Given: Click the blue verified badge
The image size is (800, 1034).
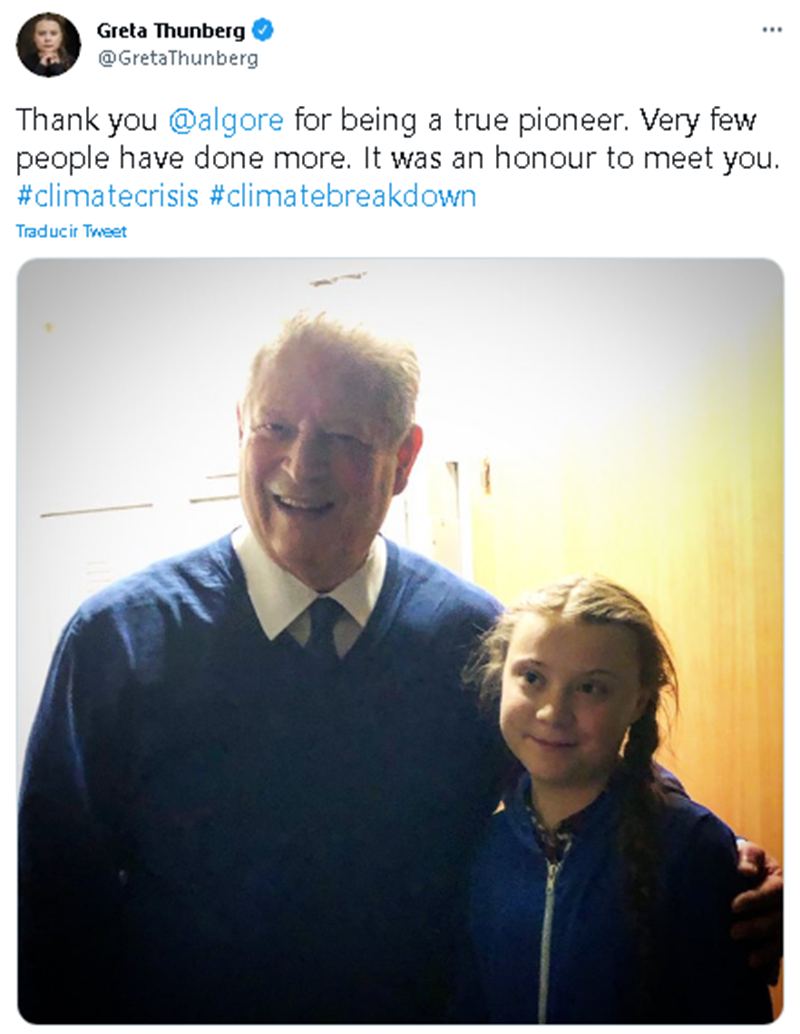Looking at the screenshot, I should pos(265,31).
